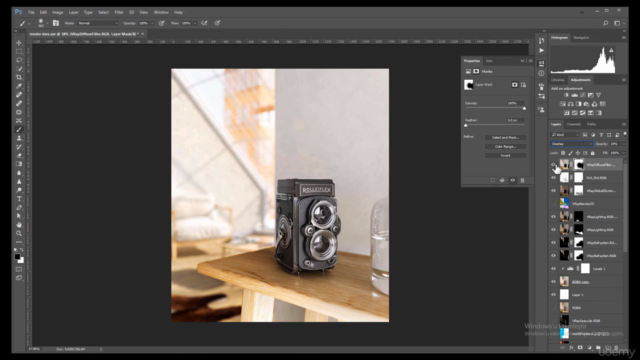640x360 pixels.
Task: Open the layer Opacity dropdown arrow
Action: pos(623,144)
